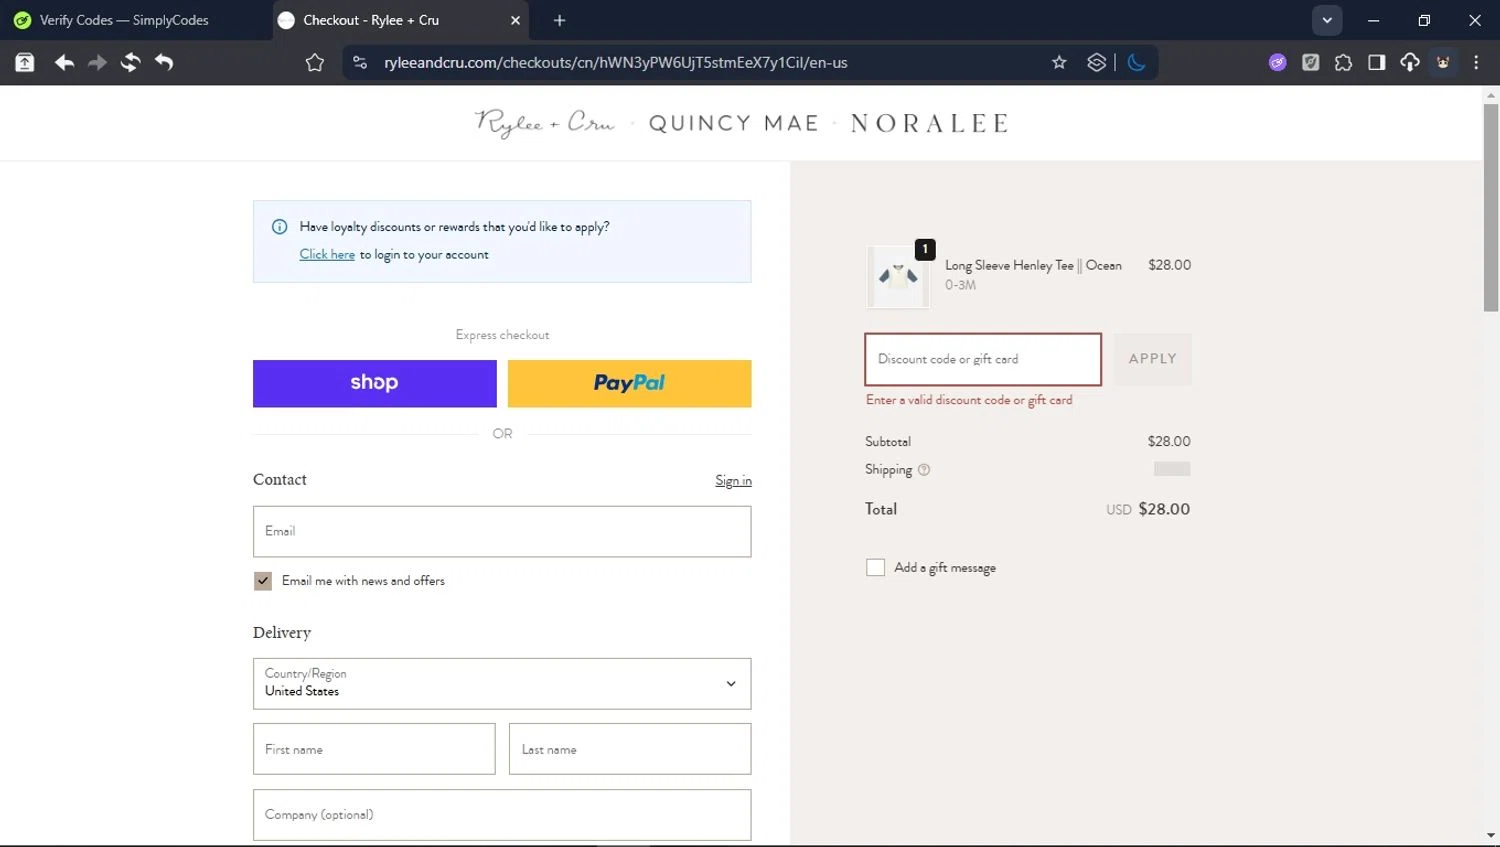Click the scrollbar down arrow
This screenshot has height=847, width=1500.
tap(1491, 836)
